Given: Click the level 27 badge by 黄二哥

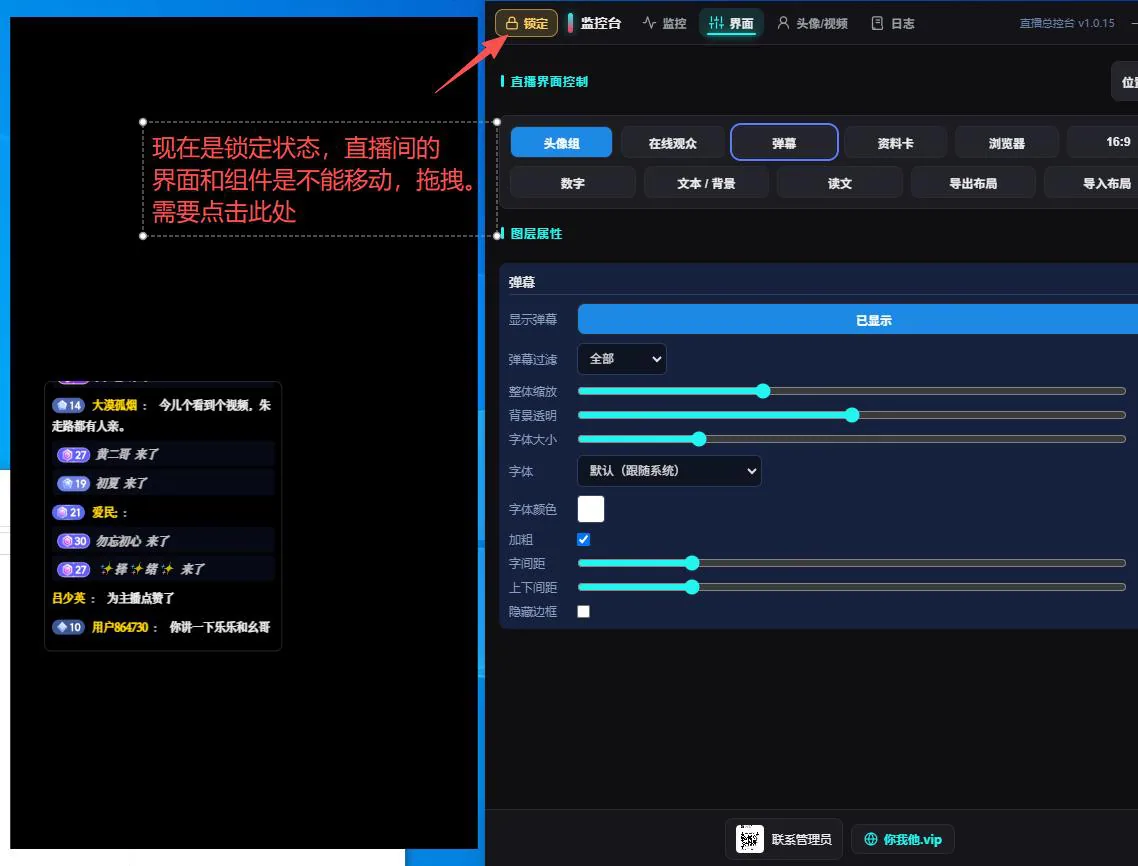Looking at the screenshot, I should (73, 454).
